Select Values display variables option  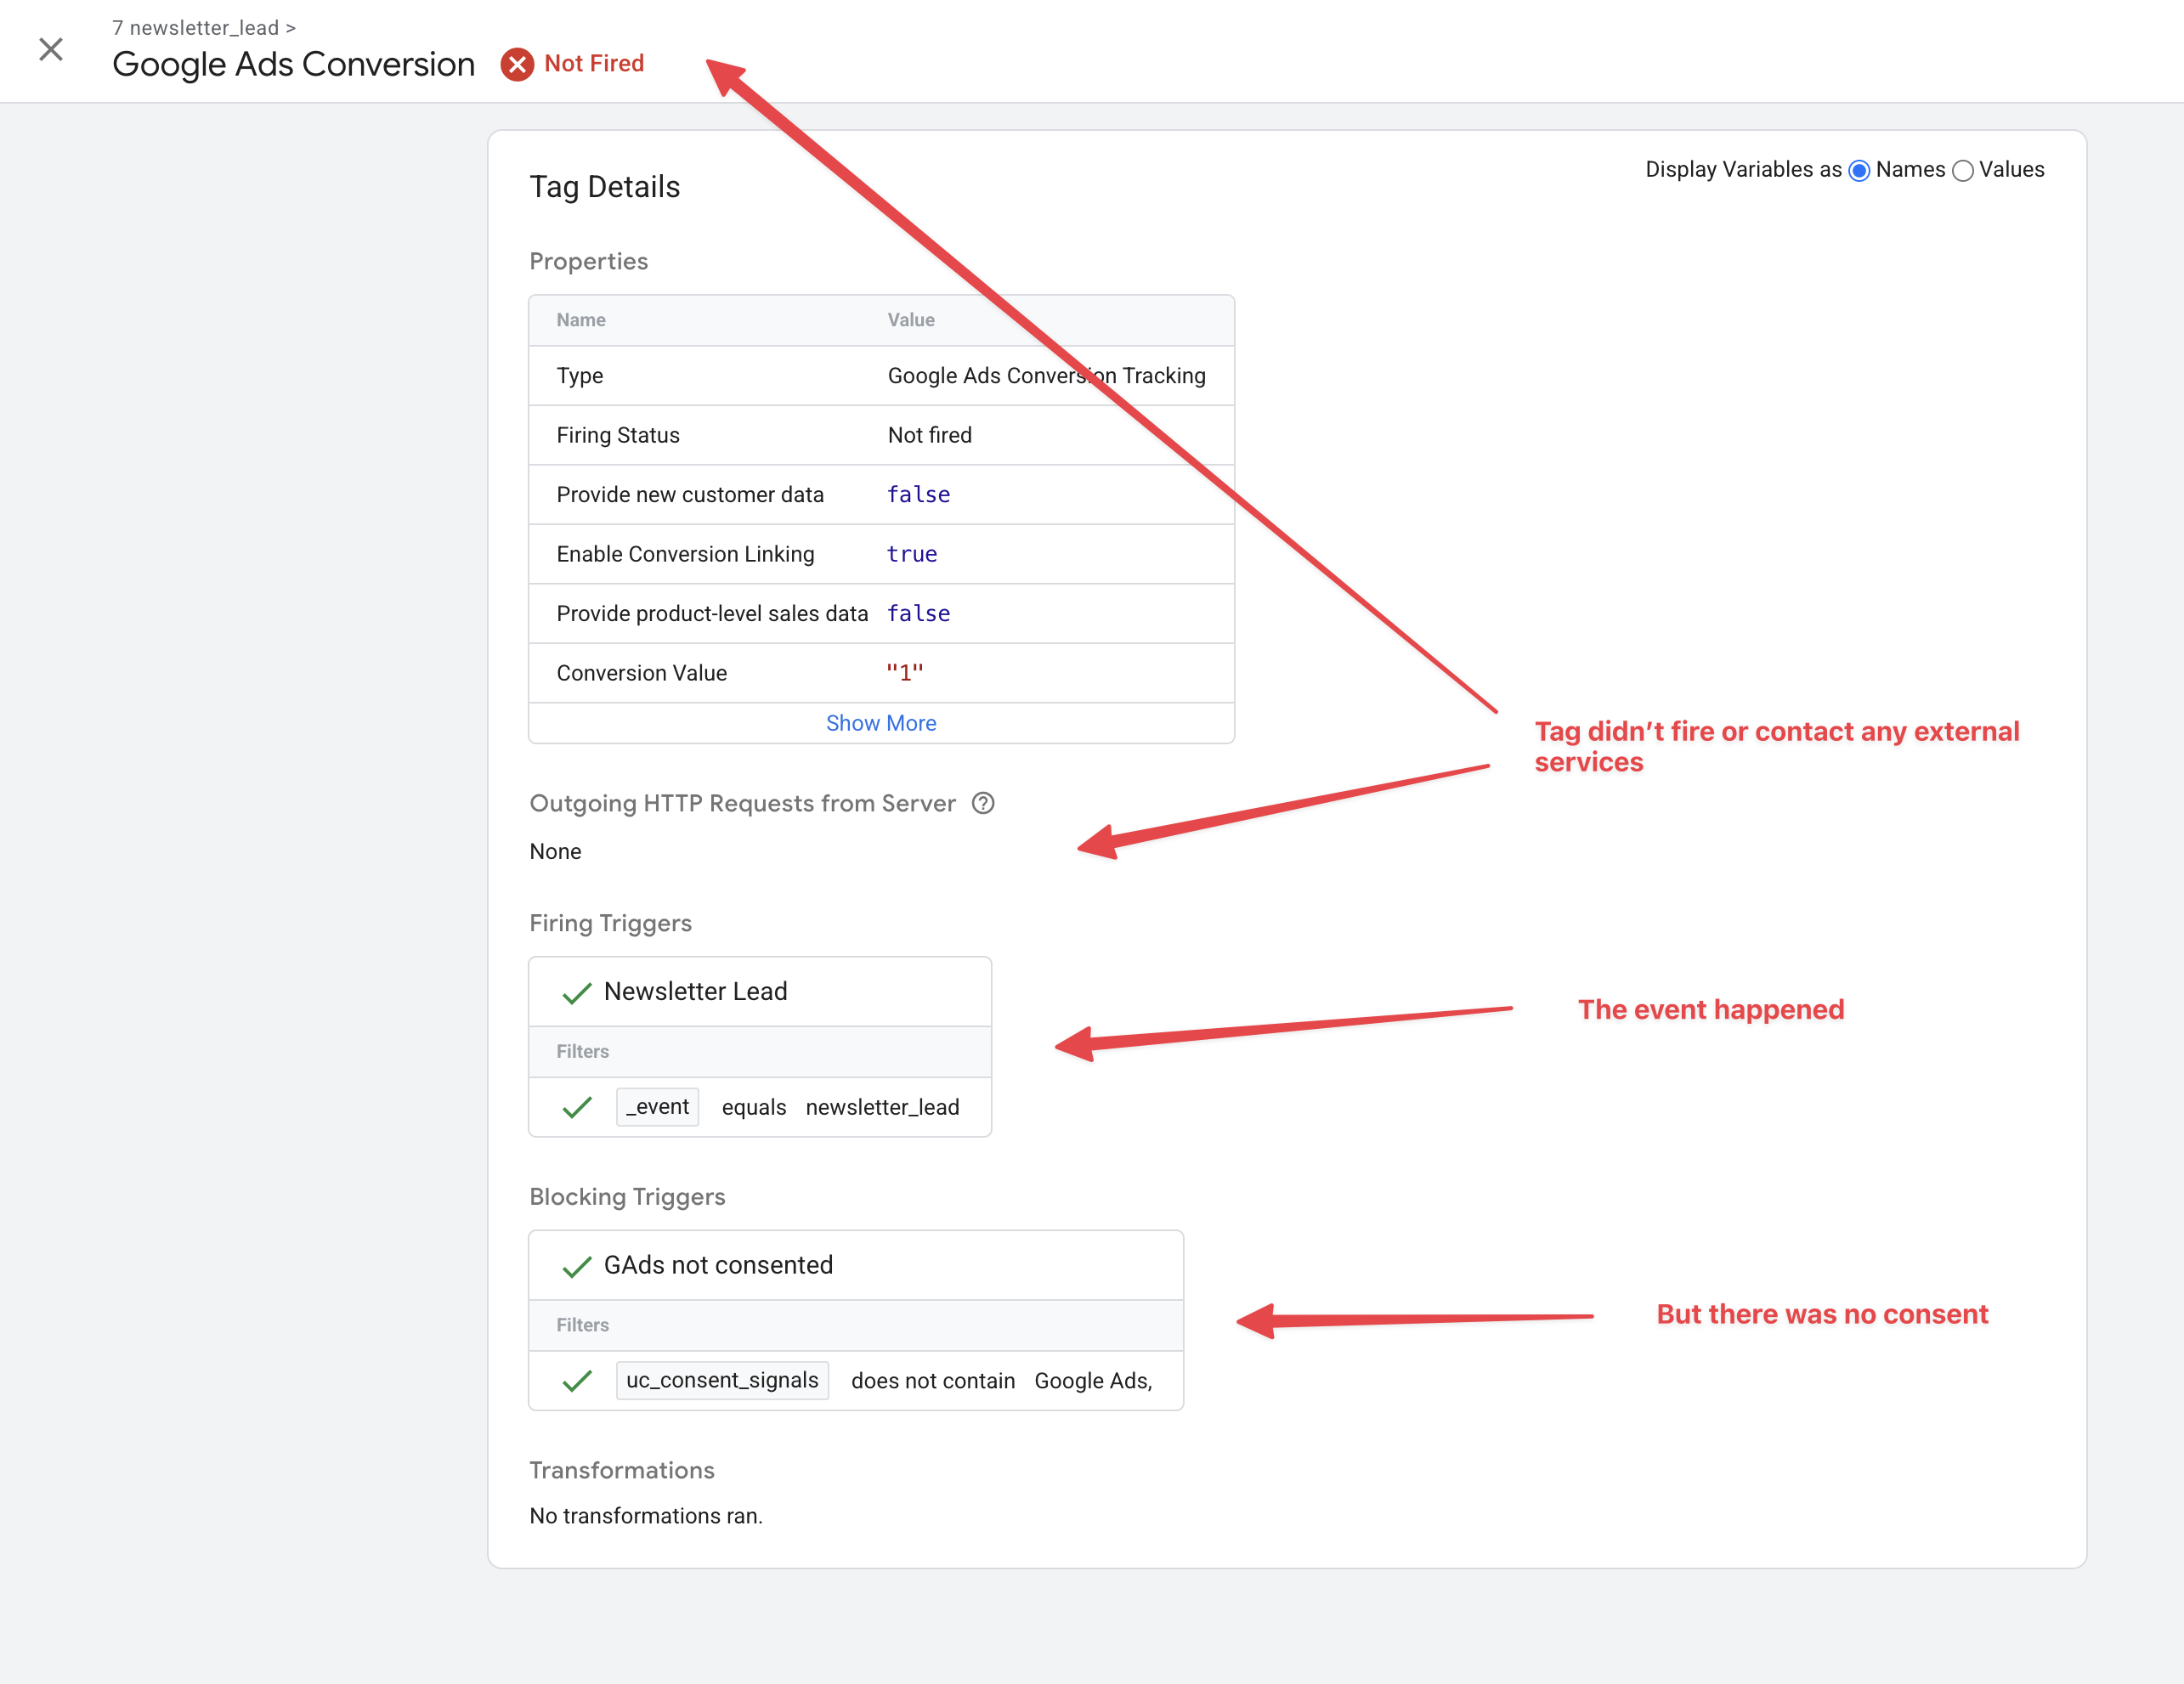tap(1962, 171)
